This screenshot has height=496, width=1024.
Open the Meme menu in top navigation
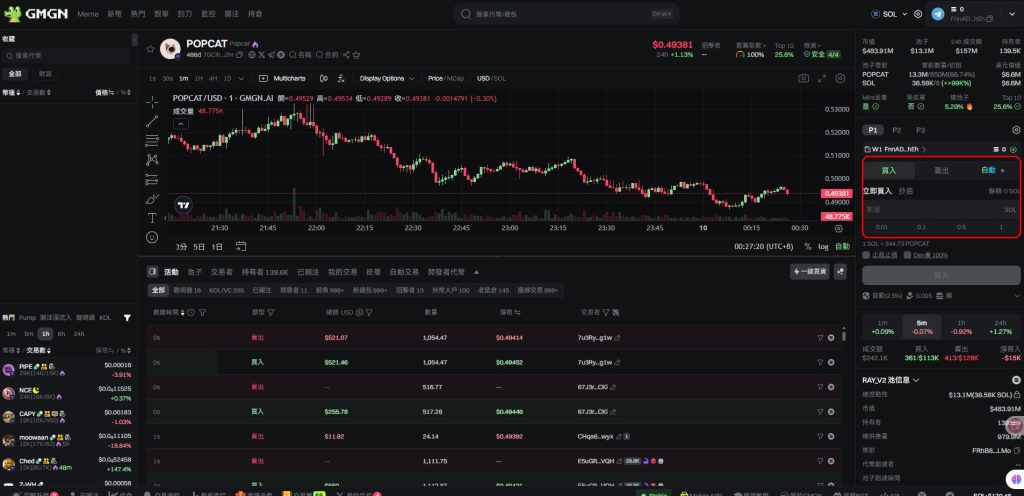(x=88, y=14)
